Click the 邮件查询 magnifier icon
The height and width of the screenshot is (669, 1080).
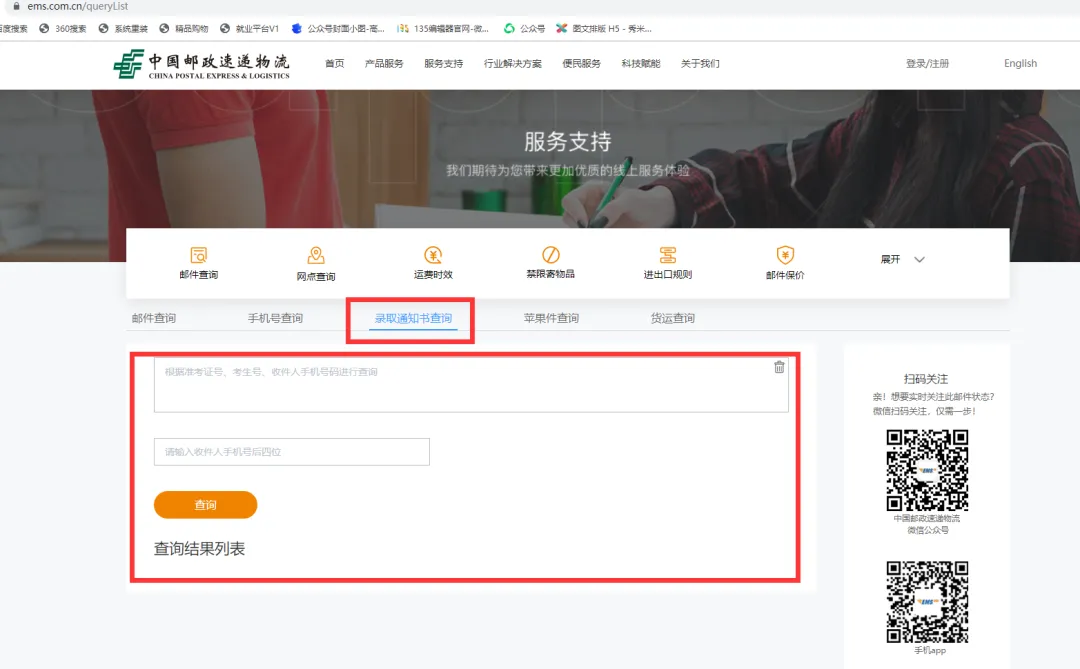[198, 255]
